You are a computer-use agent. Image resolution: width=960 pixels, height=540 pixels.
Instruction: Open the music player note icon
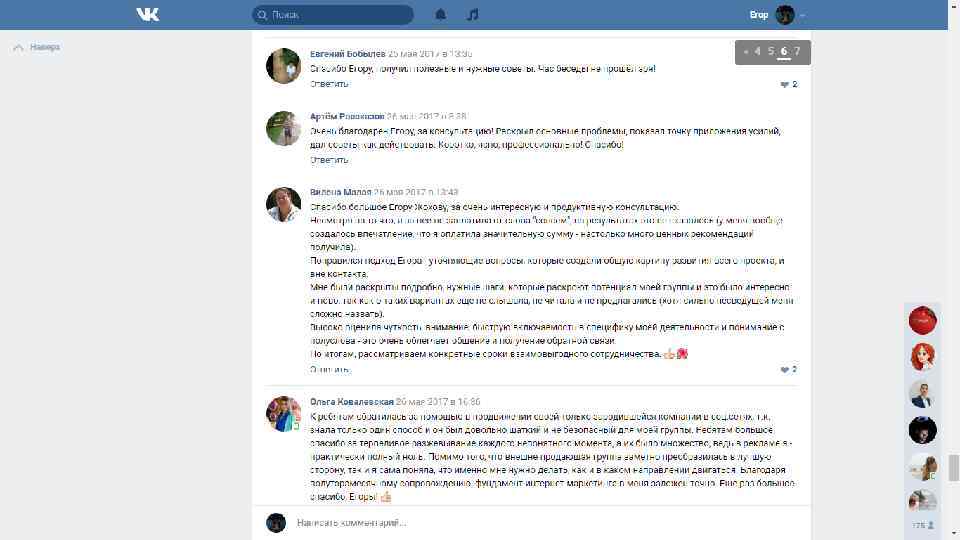coord(473,15)
